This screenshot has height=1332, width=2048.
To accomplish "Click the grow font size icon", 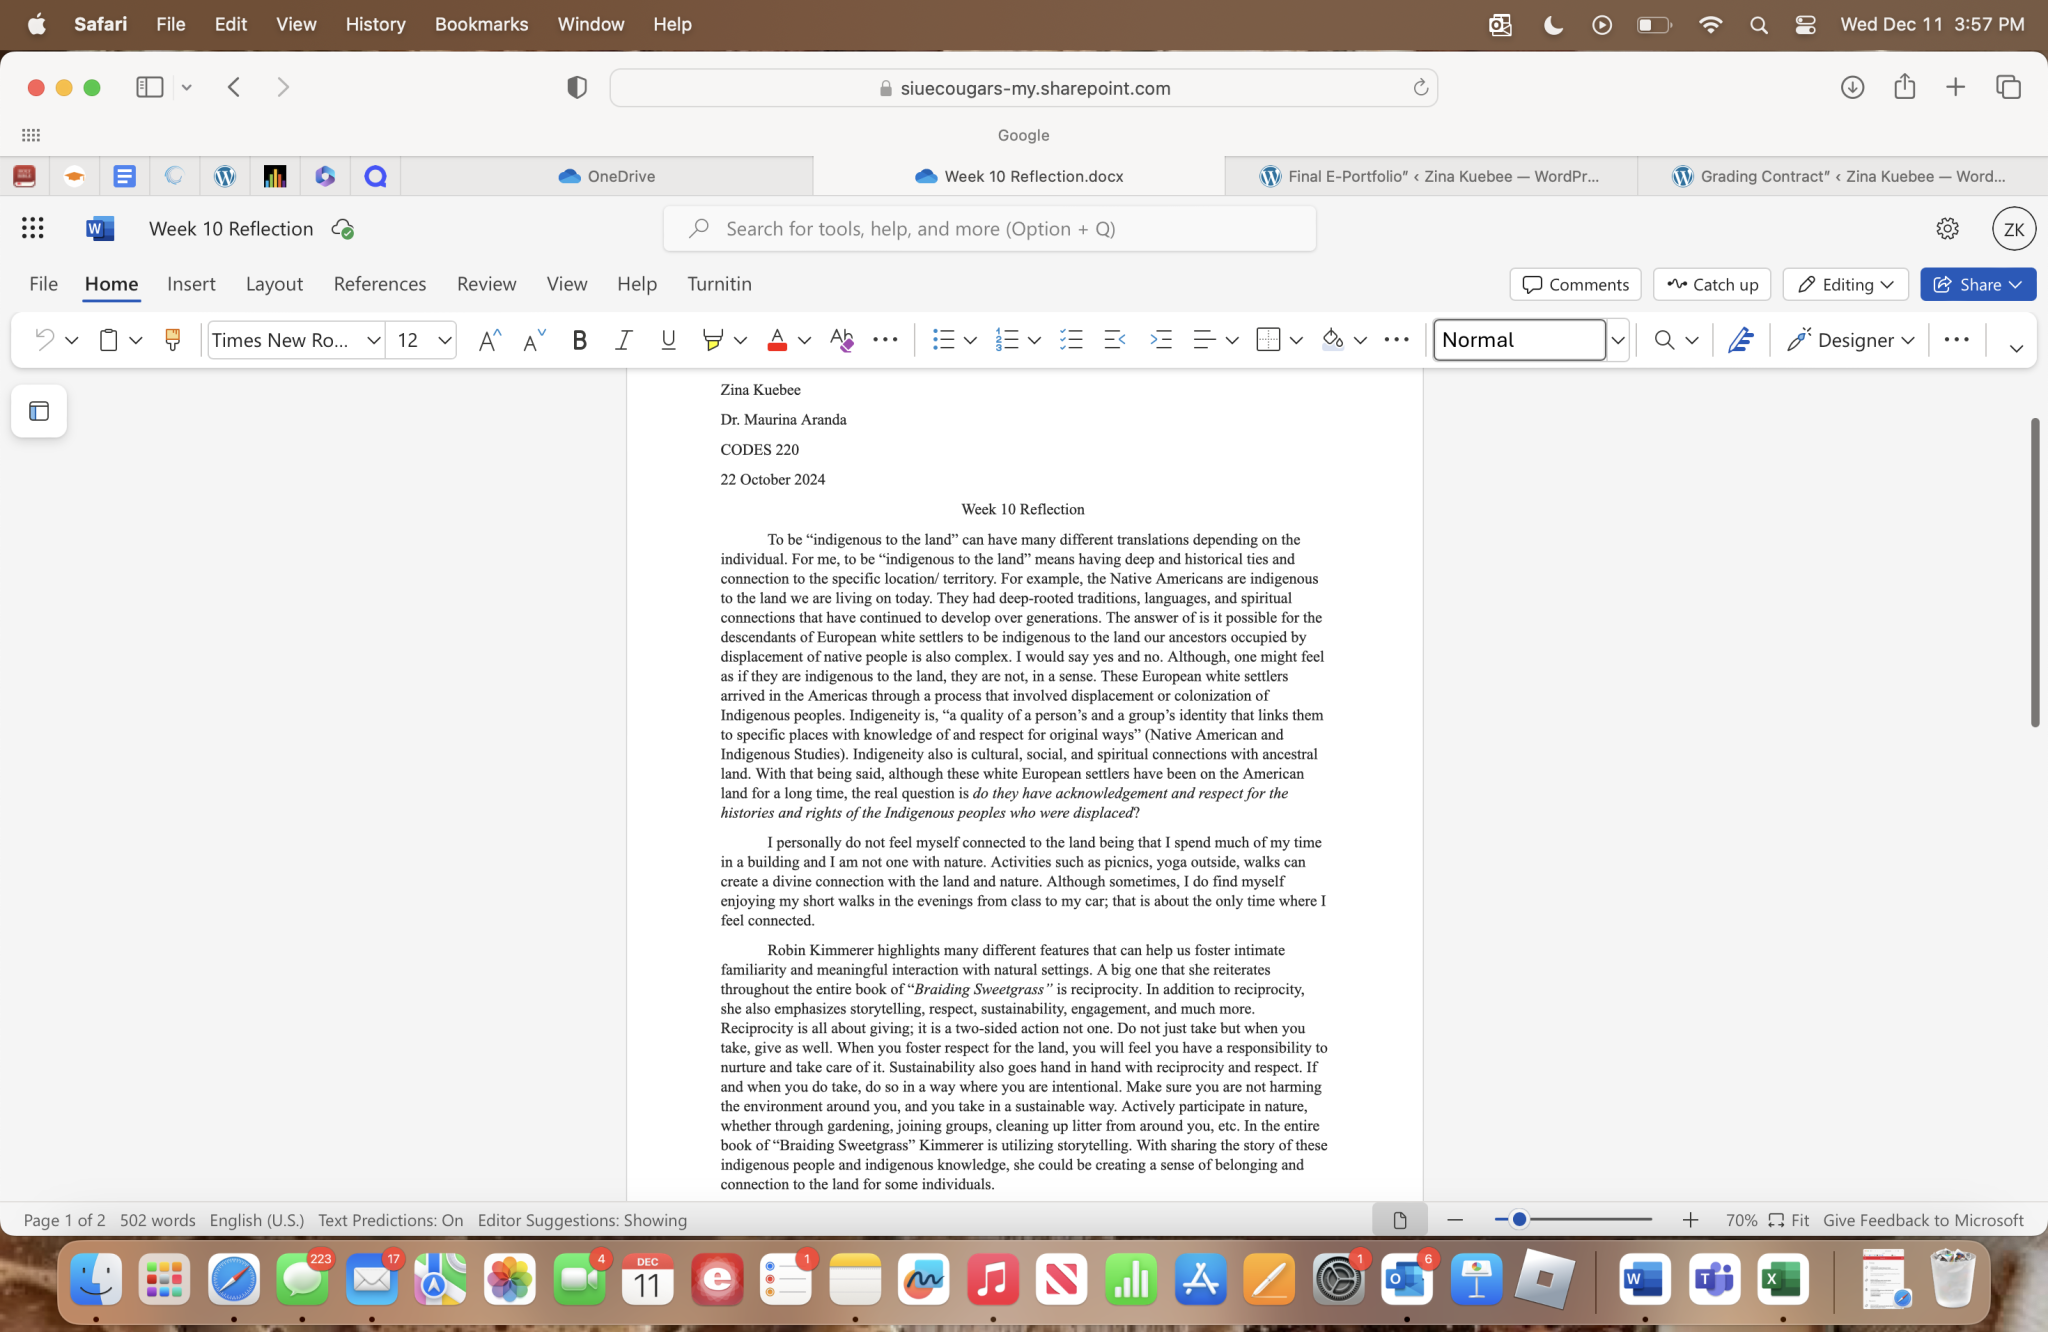I will tap(488, 340).
